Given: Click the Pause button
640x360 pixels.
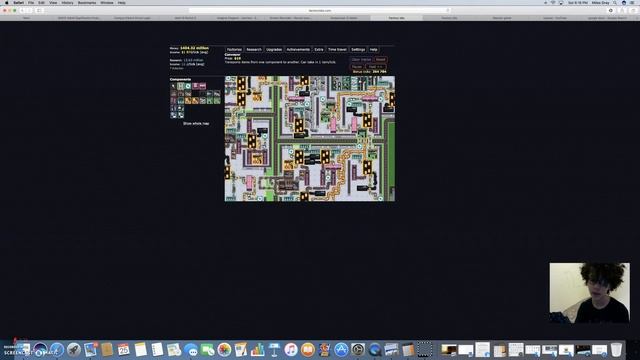Looking at the screenshot, I should pos(357,67).
